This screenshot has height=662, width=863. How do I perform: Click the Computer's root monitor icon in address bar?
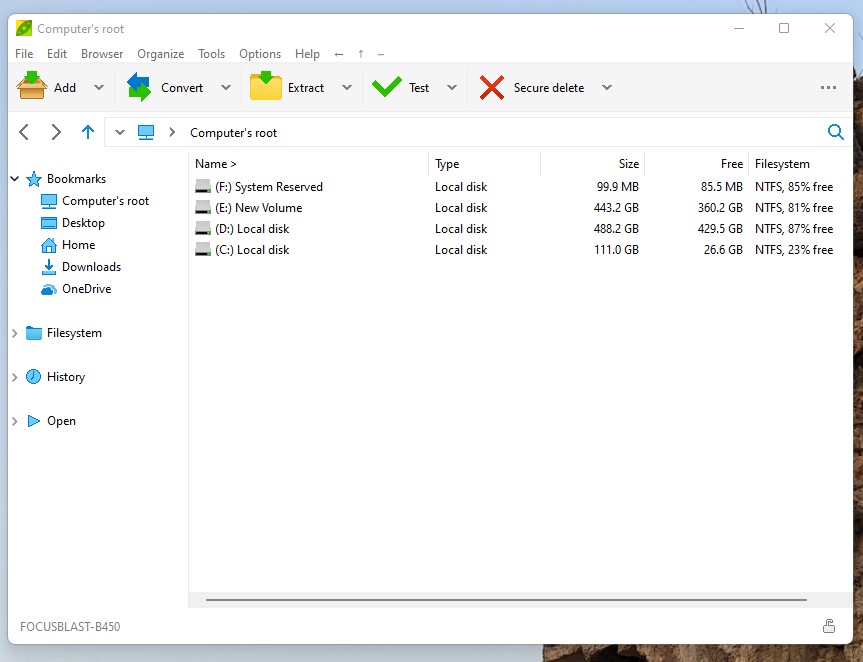(146, 131)
